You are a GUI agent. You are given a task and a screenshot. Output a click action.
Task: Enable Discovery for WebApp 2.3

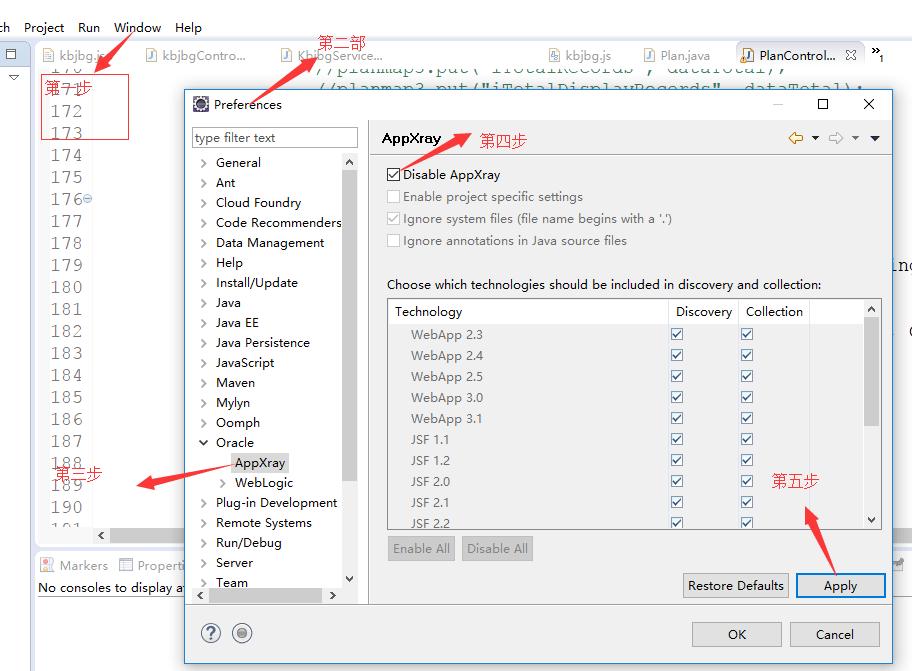[x=677, y=334]
